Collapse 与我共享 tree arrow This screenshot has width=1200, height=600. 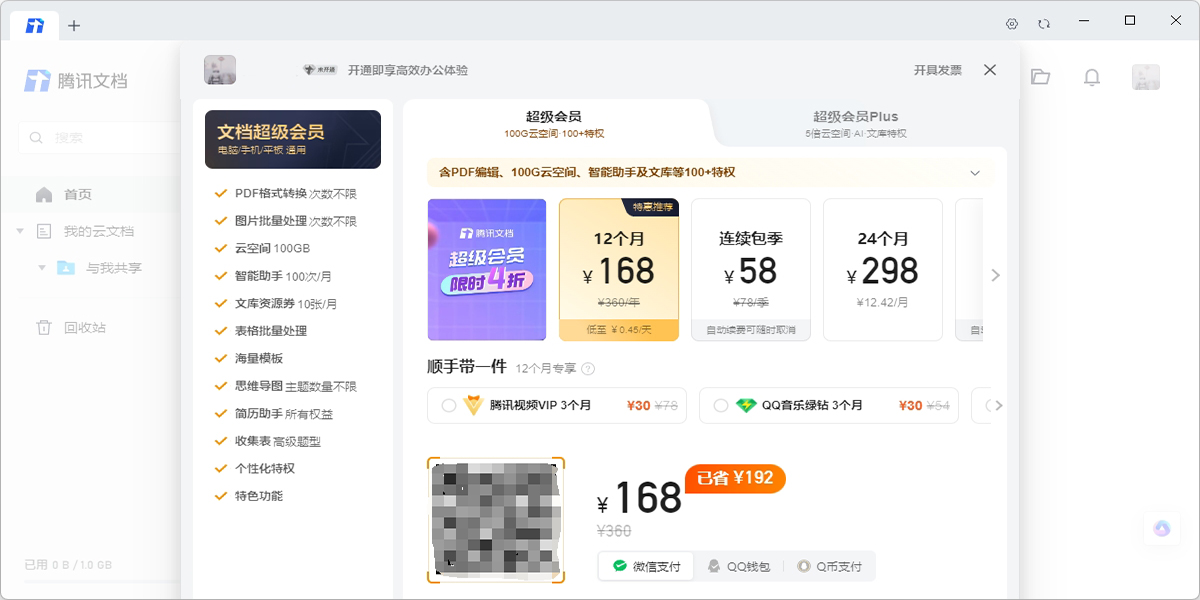[x=42, y=268]
